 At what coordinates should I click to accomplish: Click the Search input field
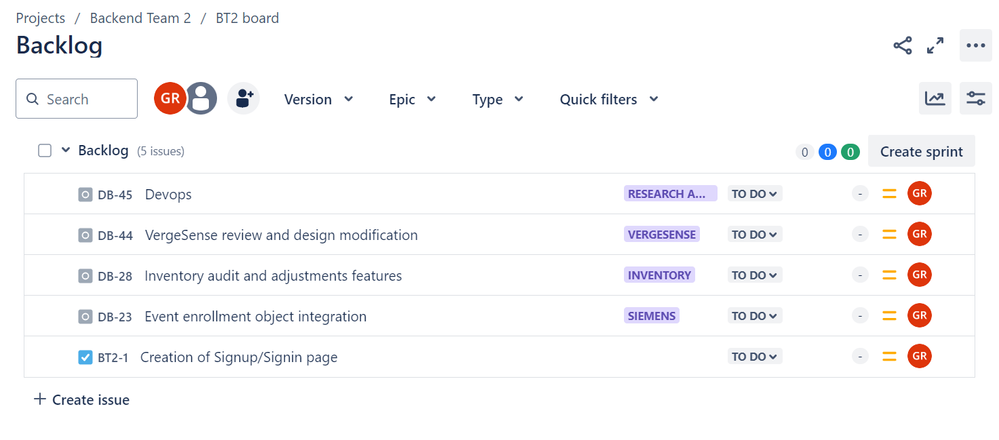pyautogui.click(x=77, y=99)
